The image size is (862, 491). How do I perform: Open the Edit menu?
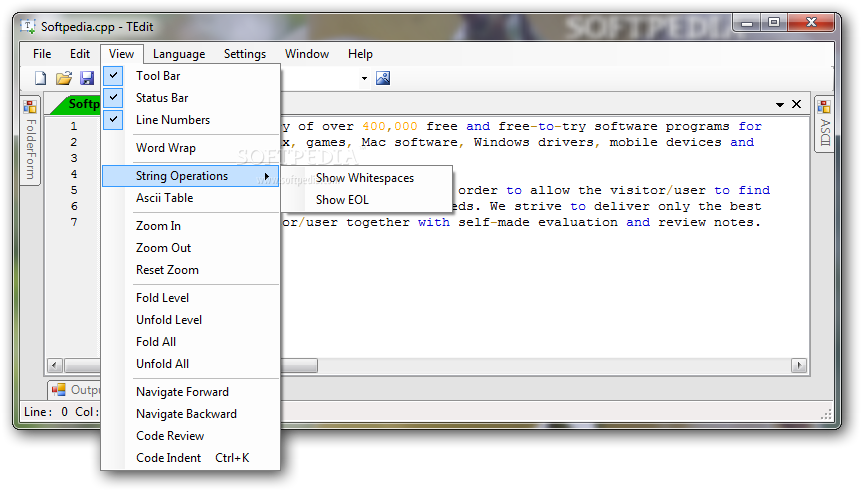[80, 54]
